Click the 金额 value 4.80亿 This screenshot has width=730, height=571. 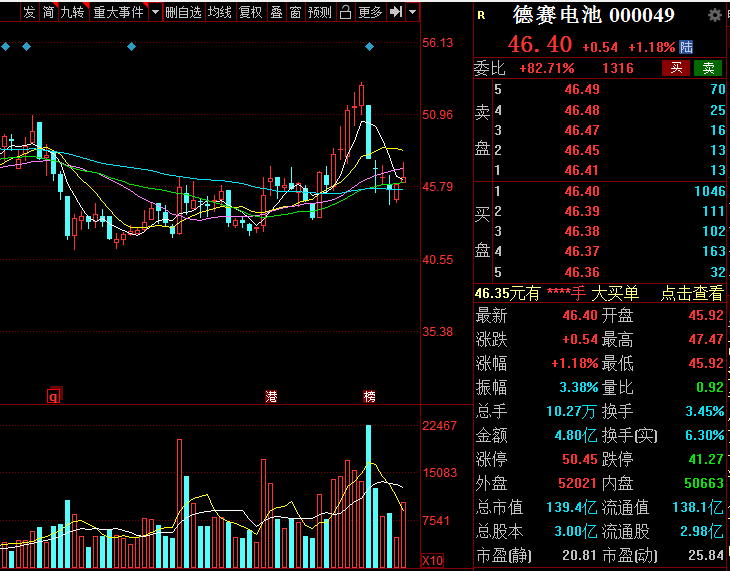(x=576, y=435)
